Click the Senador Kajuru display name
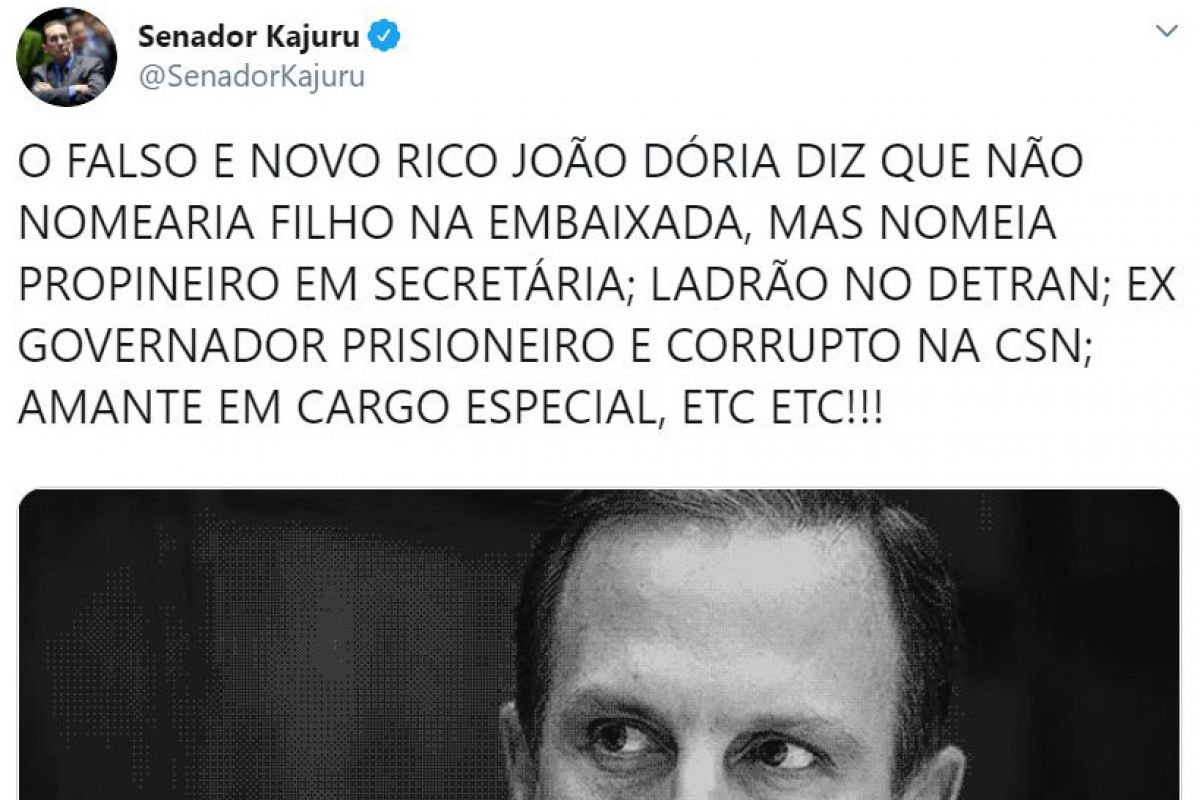This screenshot has height=800, width=1200. (x=250, y=38)
